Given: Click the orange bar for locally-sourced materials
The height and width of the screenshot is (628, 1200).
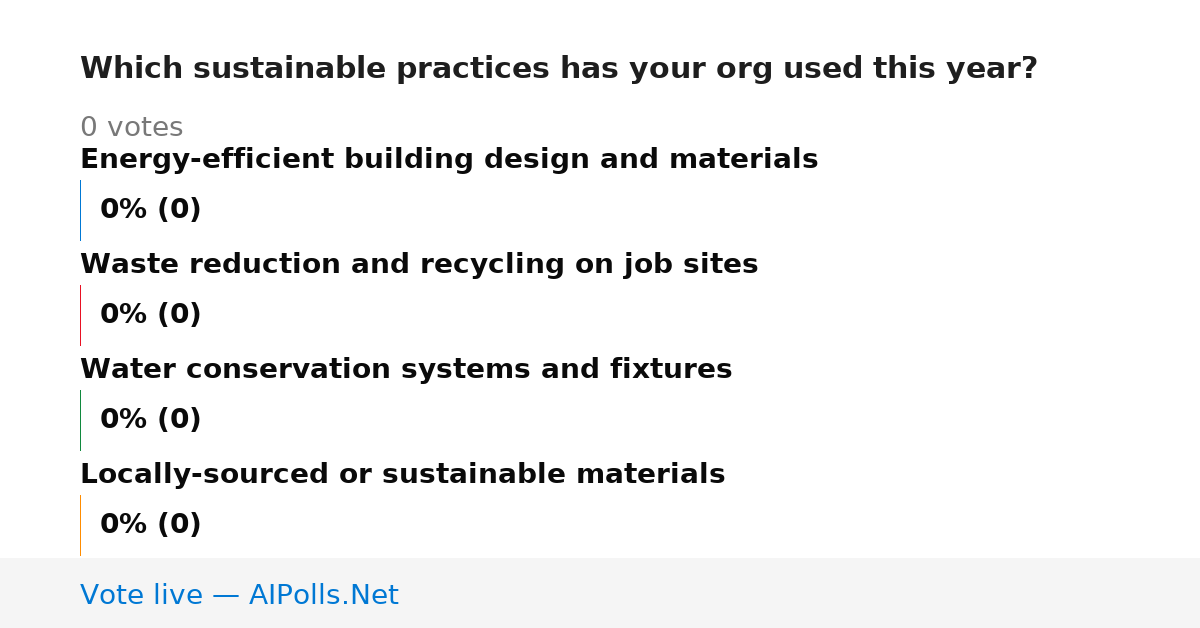Looking at the screenshot, I should click(x=80, y=525).
